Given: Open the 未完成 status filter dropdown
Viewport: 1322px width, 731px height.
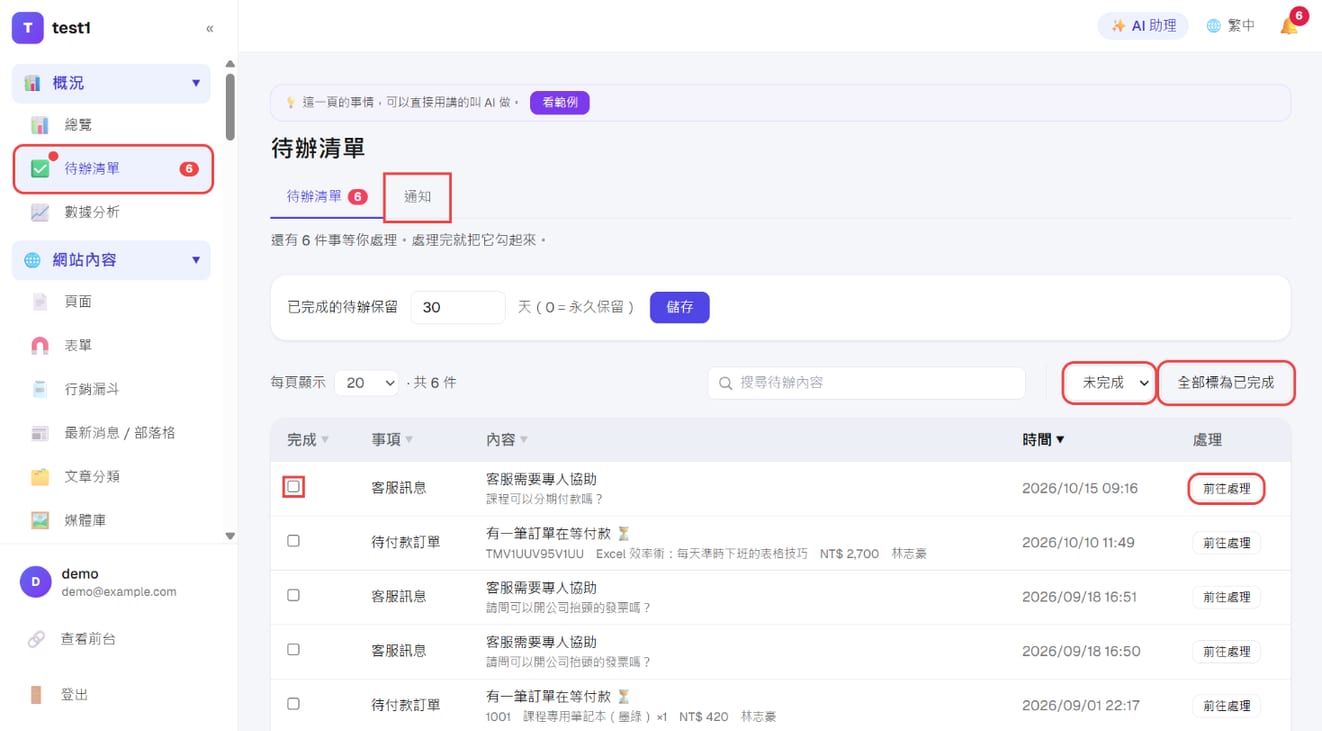Looking at the screenshot, I should (x=1109, y=383).
